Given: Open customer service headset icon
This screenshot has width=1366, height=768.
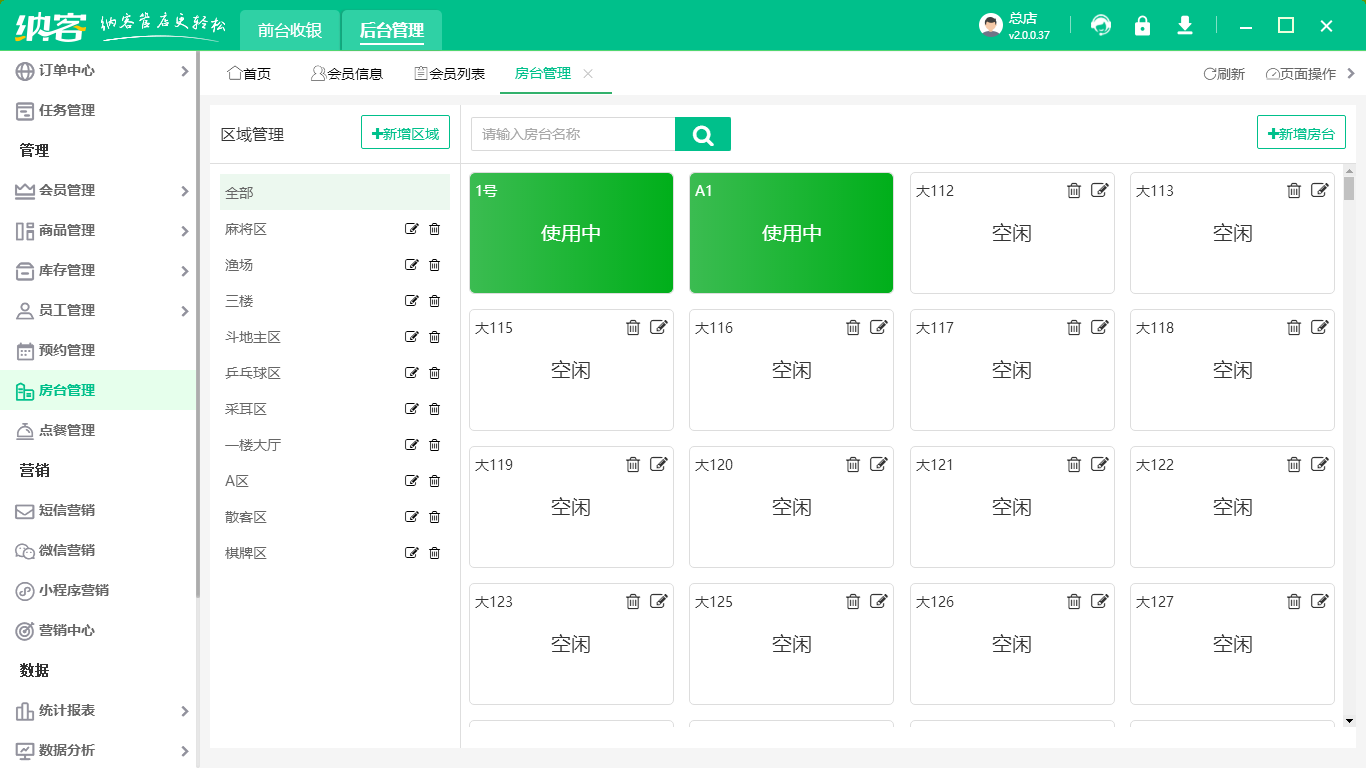Looking at the screenshot, I should click(1101, 26).
